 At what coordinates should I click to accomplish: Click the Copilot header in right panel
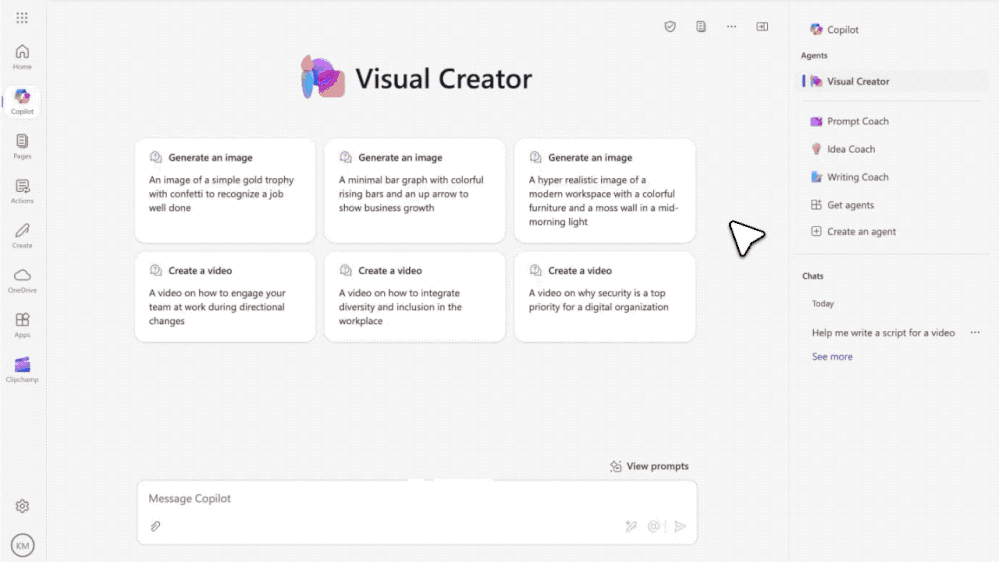(x=835, y=29)
